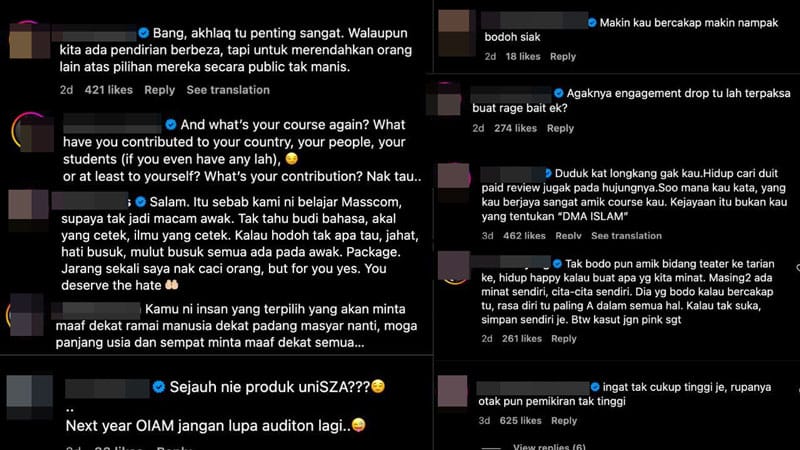Reply to the 'bodoh siak' comment
Screen dimensions: 800x450
(563, 57)
